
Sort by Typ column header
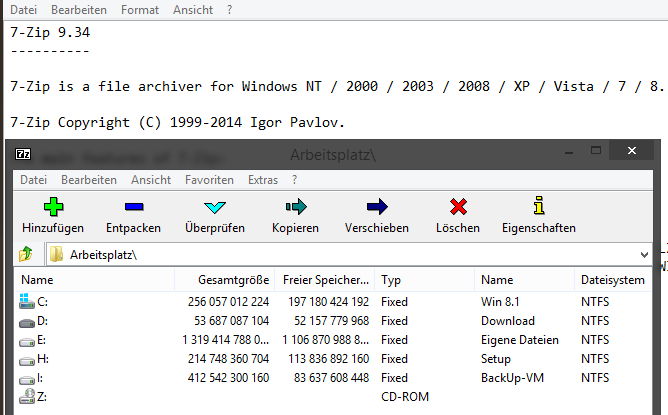click(x=424, y=280)
